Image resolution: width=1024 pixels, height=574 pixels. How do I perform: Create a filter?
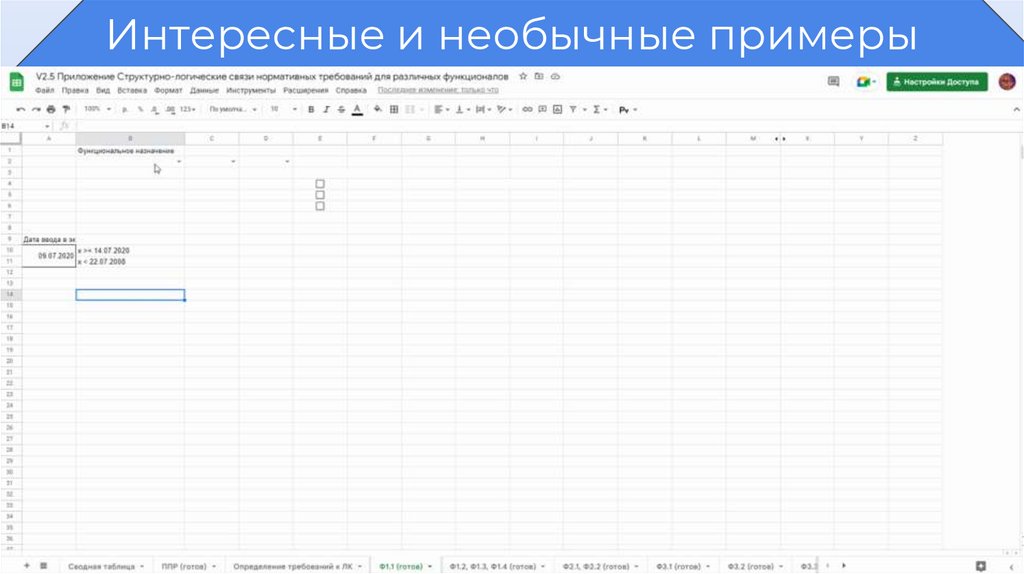(x=573, y=110)
